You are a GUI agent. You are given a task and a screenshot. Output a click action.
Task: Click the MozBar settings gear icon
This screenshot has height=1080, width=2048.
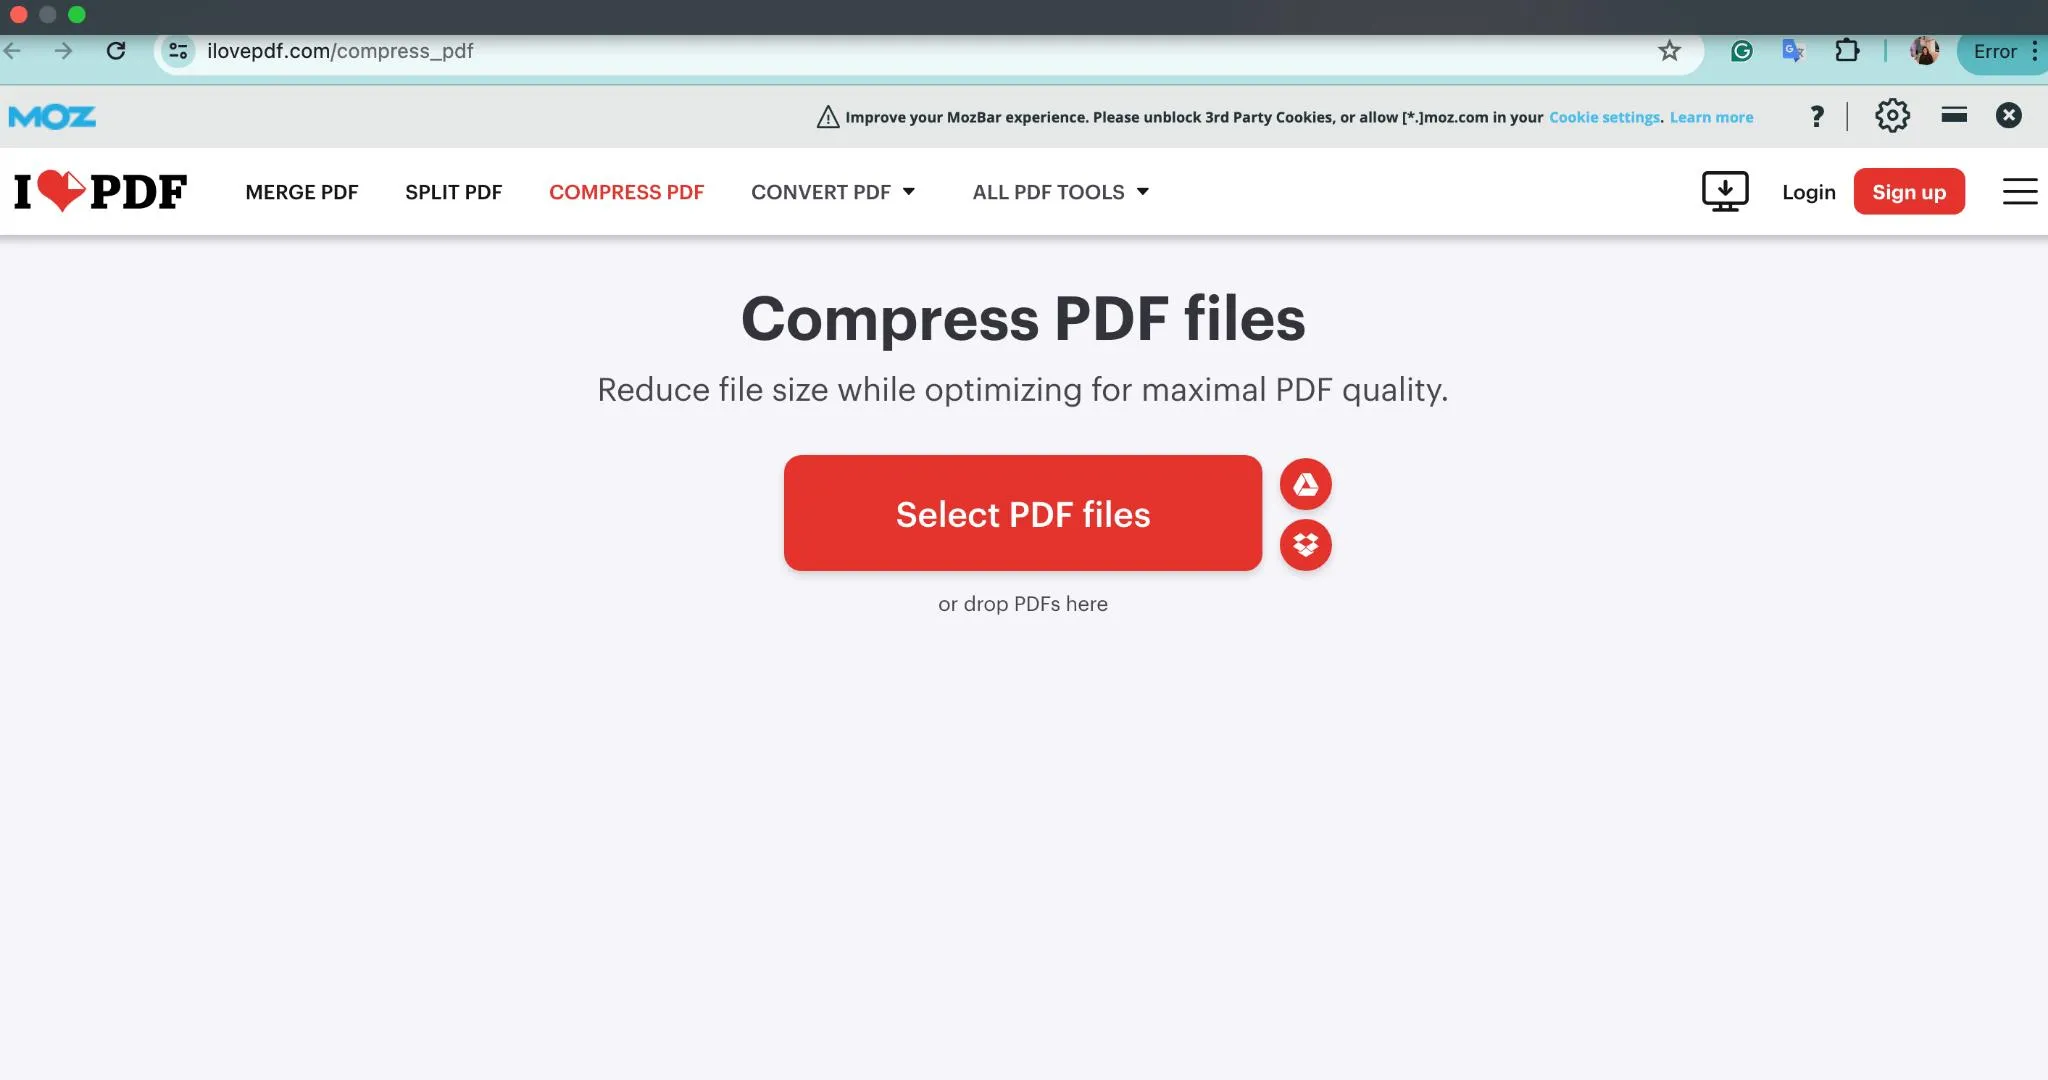[x=1891, y=115]
